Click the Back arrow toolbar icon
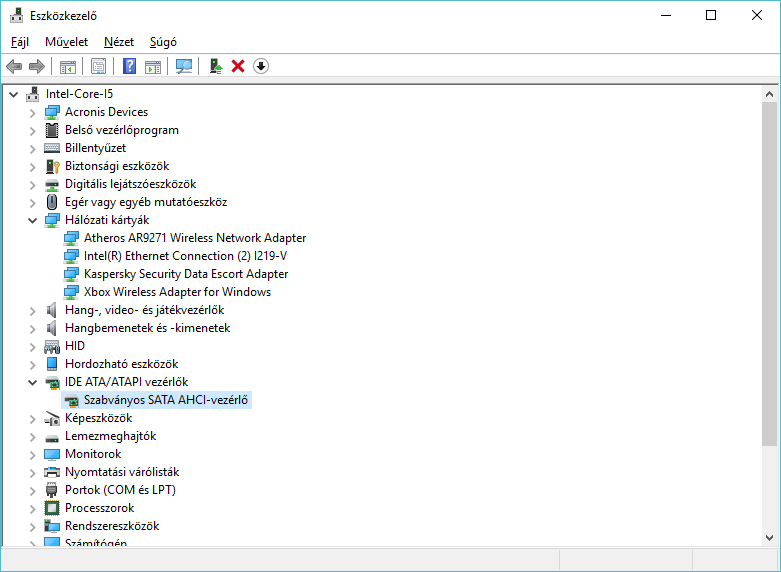 pos(14,66)
